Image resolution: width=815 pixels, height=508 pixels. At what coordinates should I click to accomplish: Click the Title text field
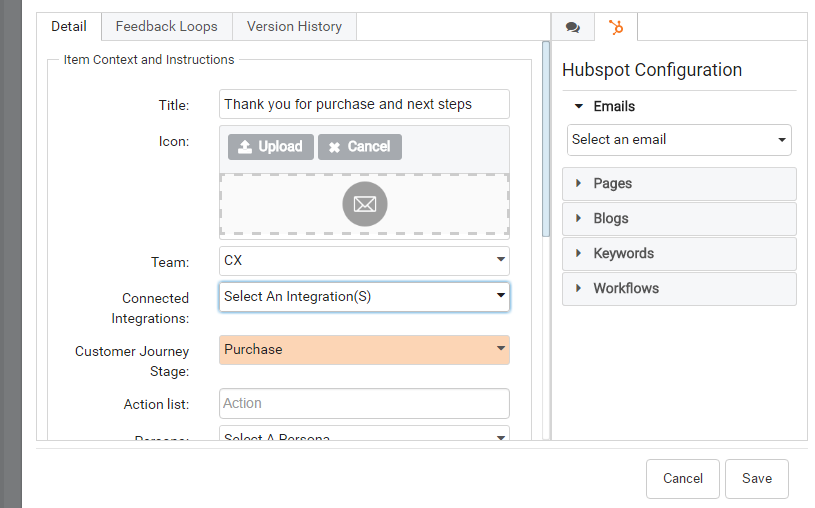364,104
